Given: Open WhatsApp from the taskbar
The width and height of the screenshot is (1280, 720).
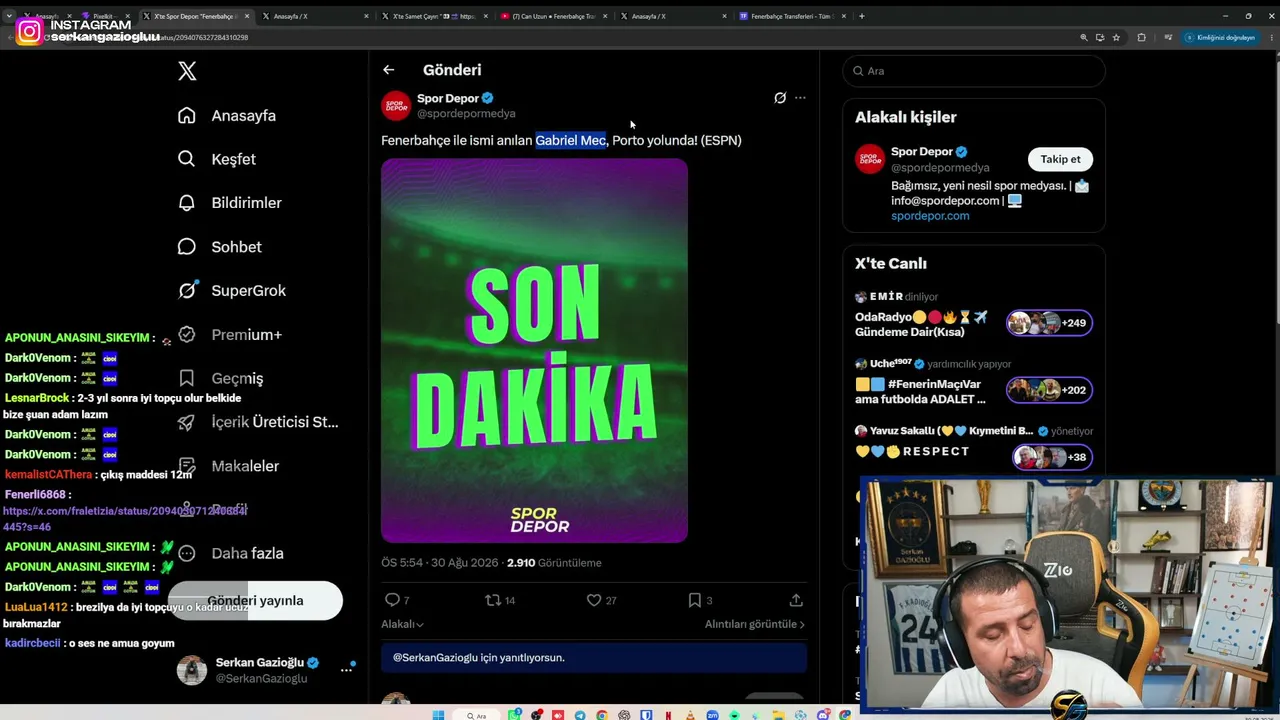Looking at the screenshot, I should 515,715.
